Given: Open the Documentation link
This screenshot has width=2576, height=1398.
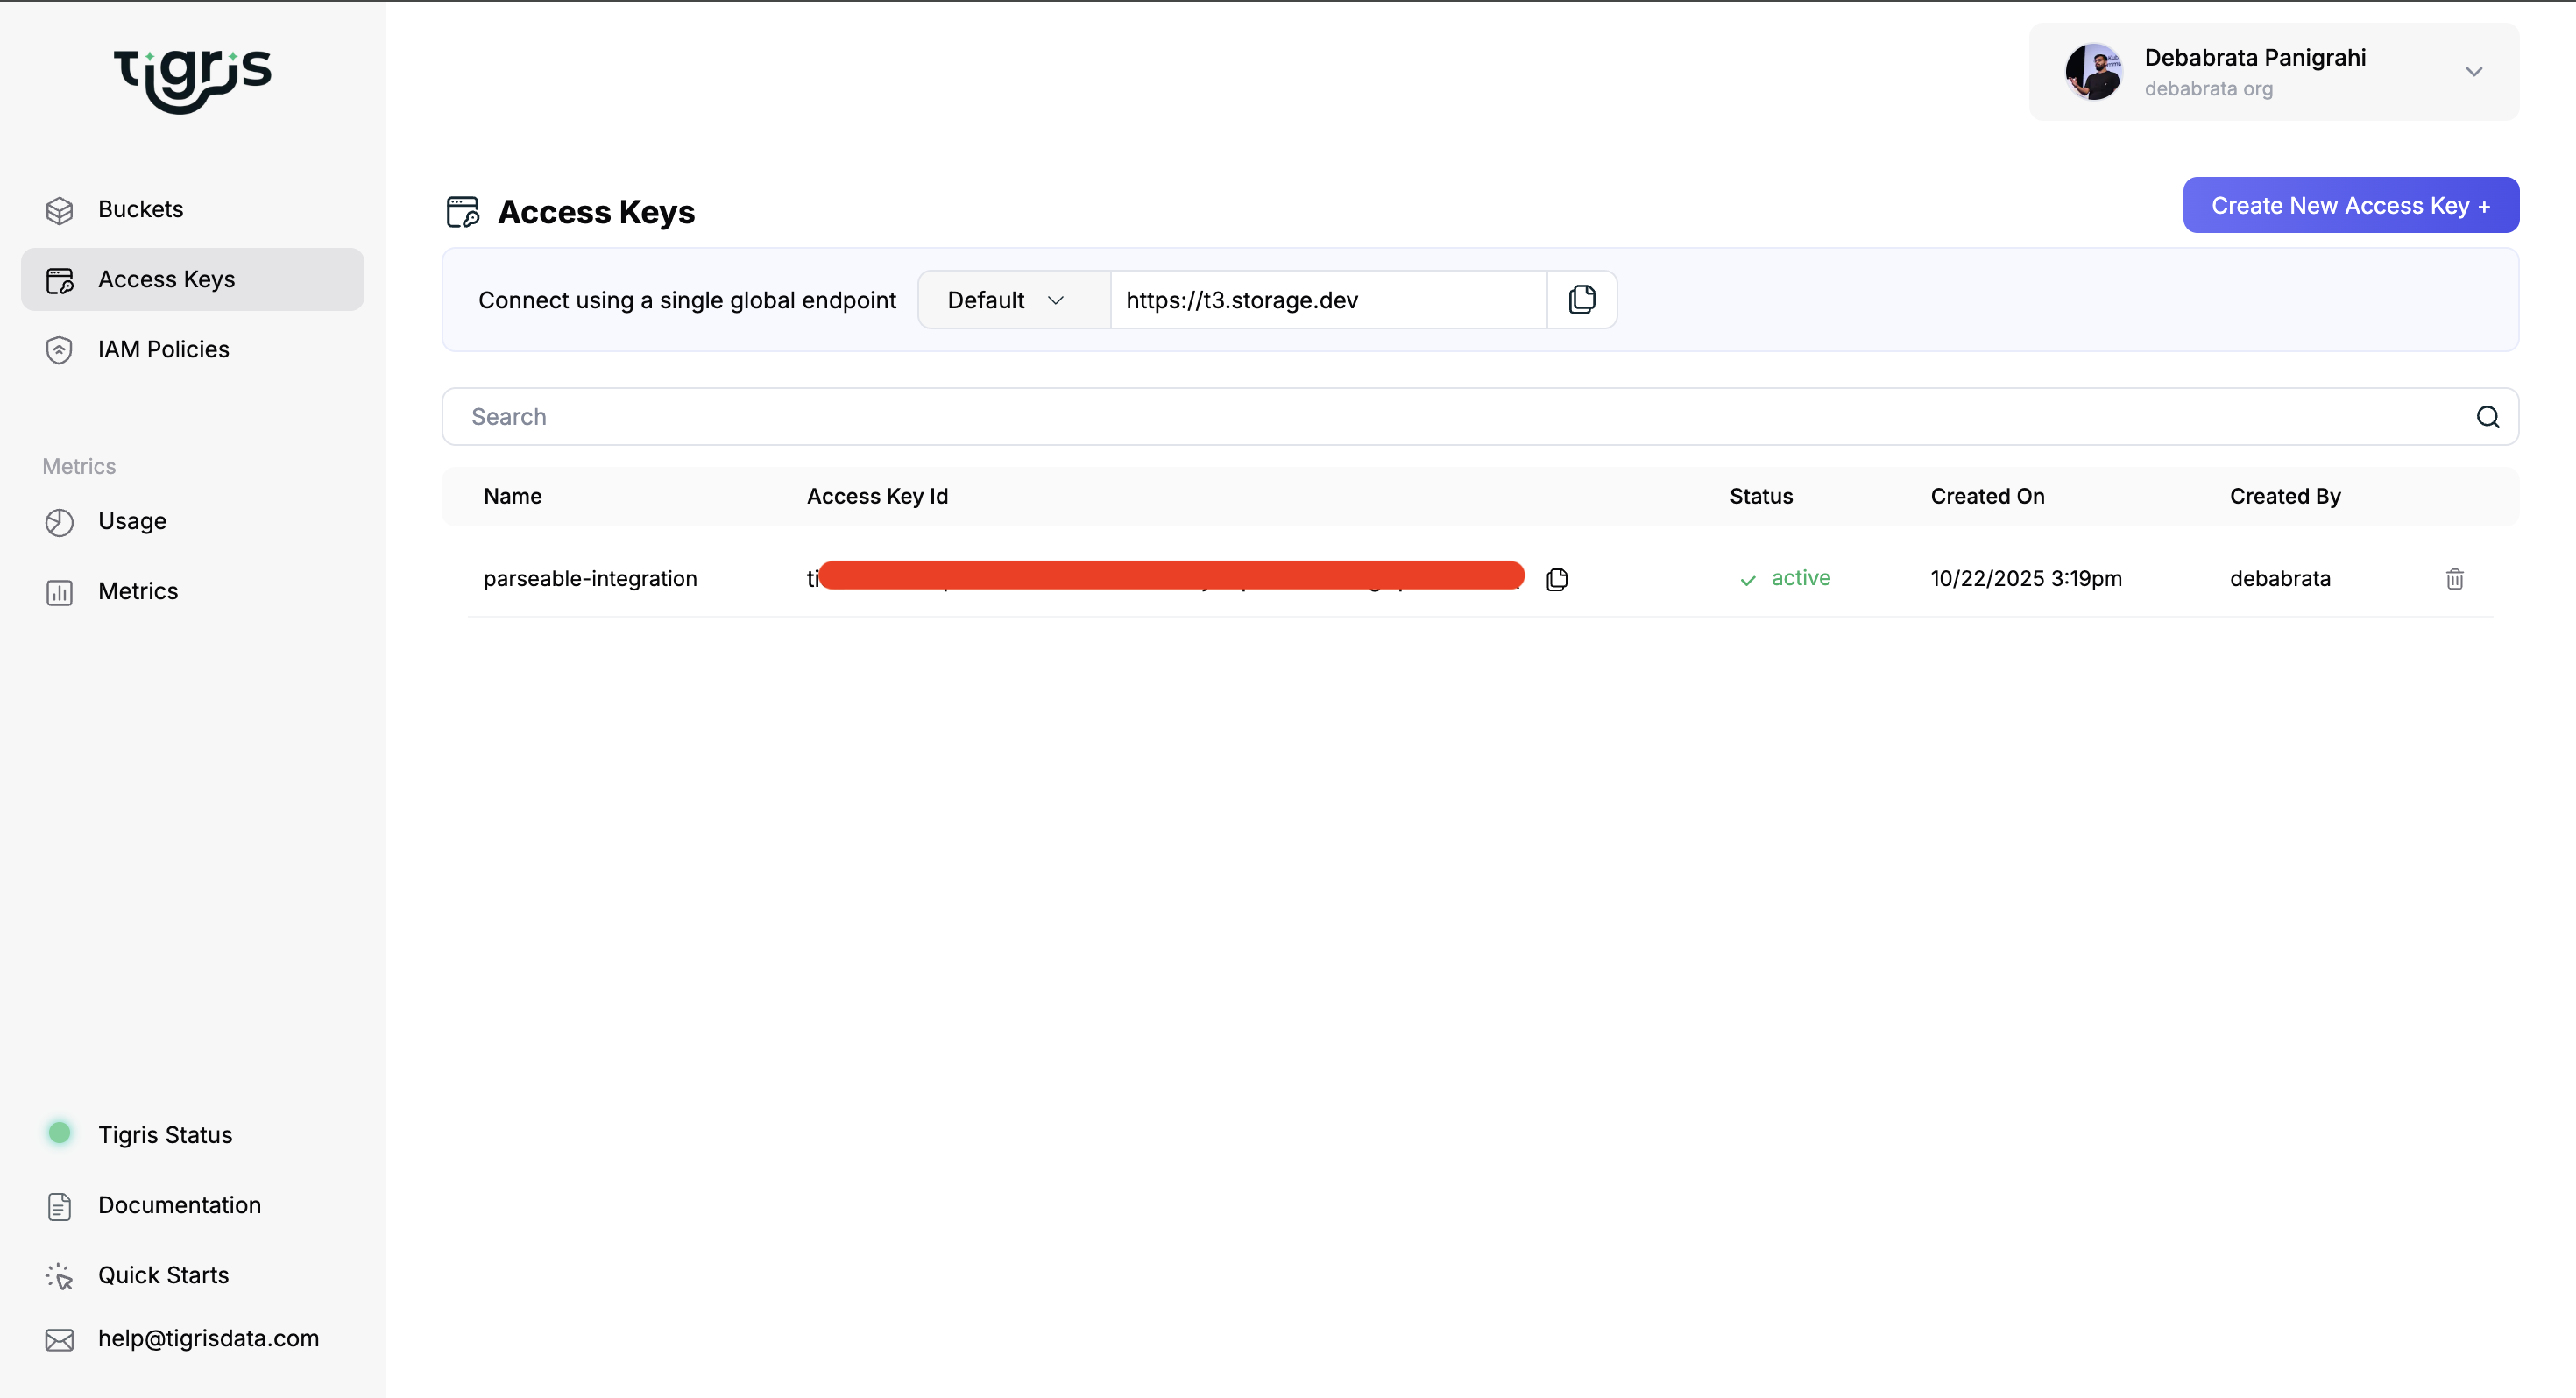Looking at the screenshot, I should pyautogui.click(x=179, y=1206).
